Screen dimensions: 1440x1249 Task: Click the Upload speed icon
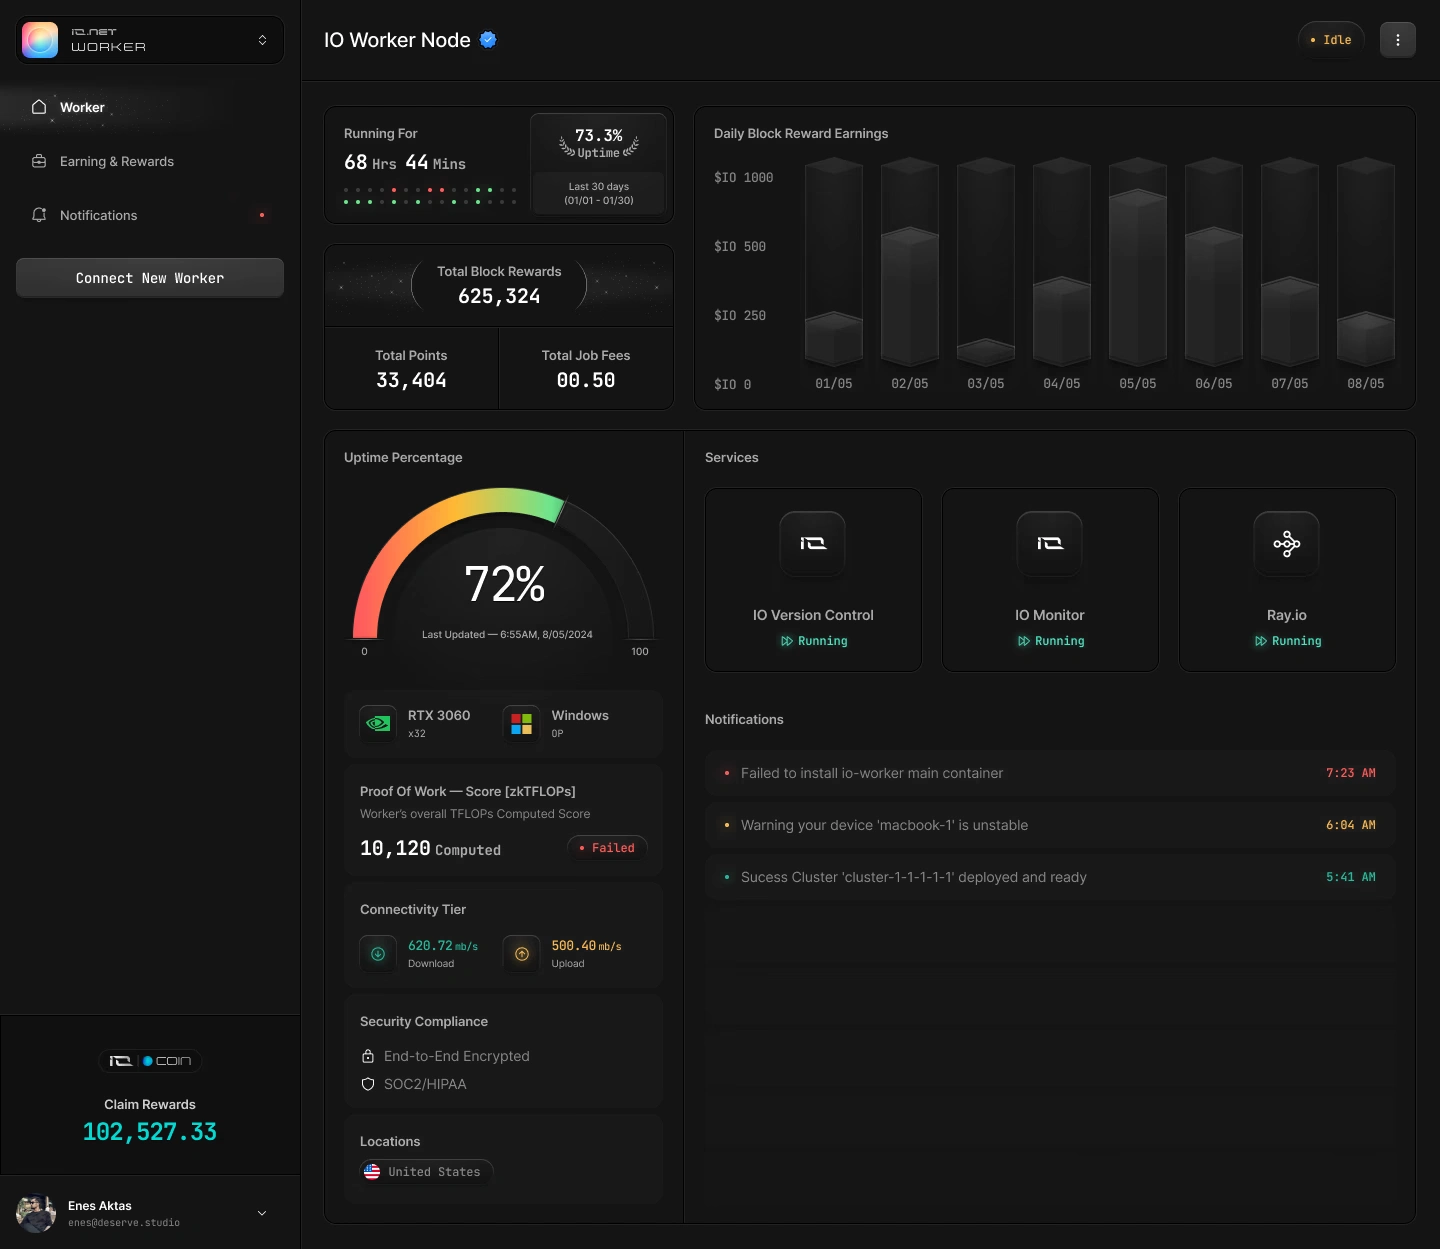pyautogui.click(x=522, y=954)
